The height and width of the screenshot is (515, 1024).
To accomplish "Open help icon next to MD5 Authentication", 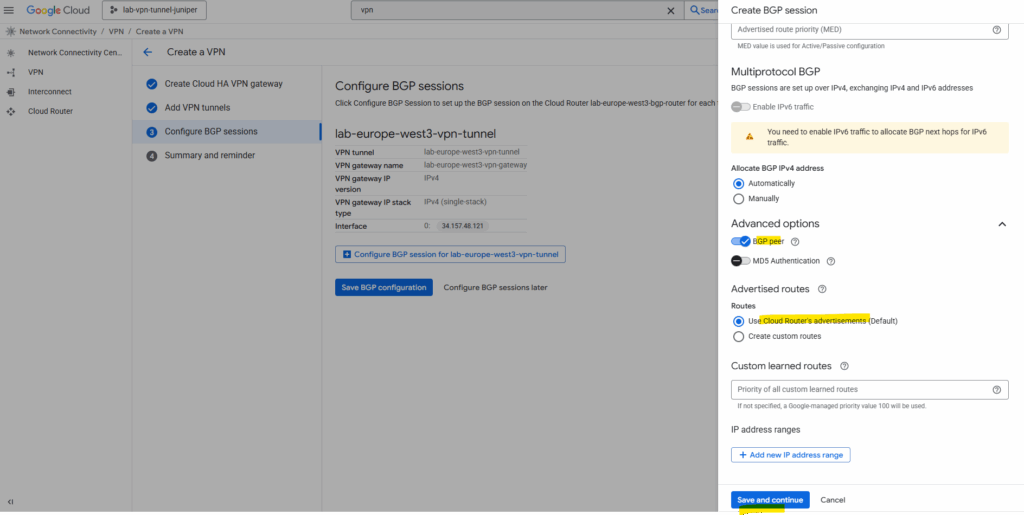I will click(x=831, y=262).
